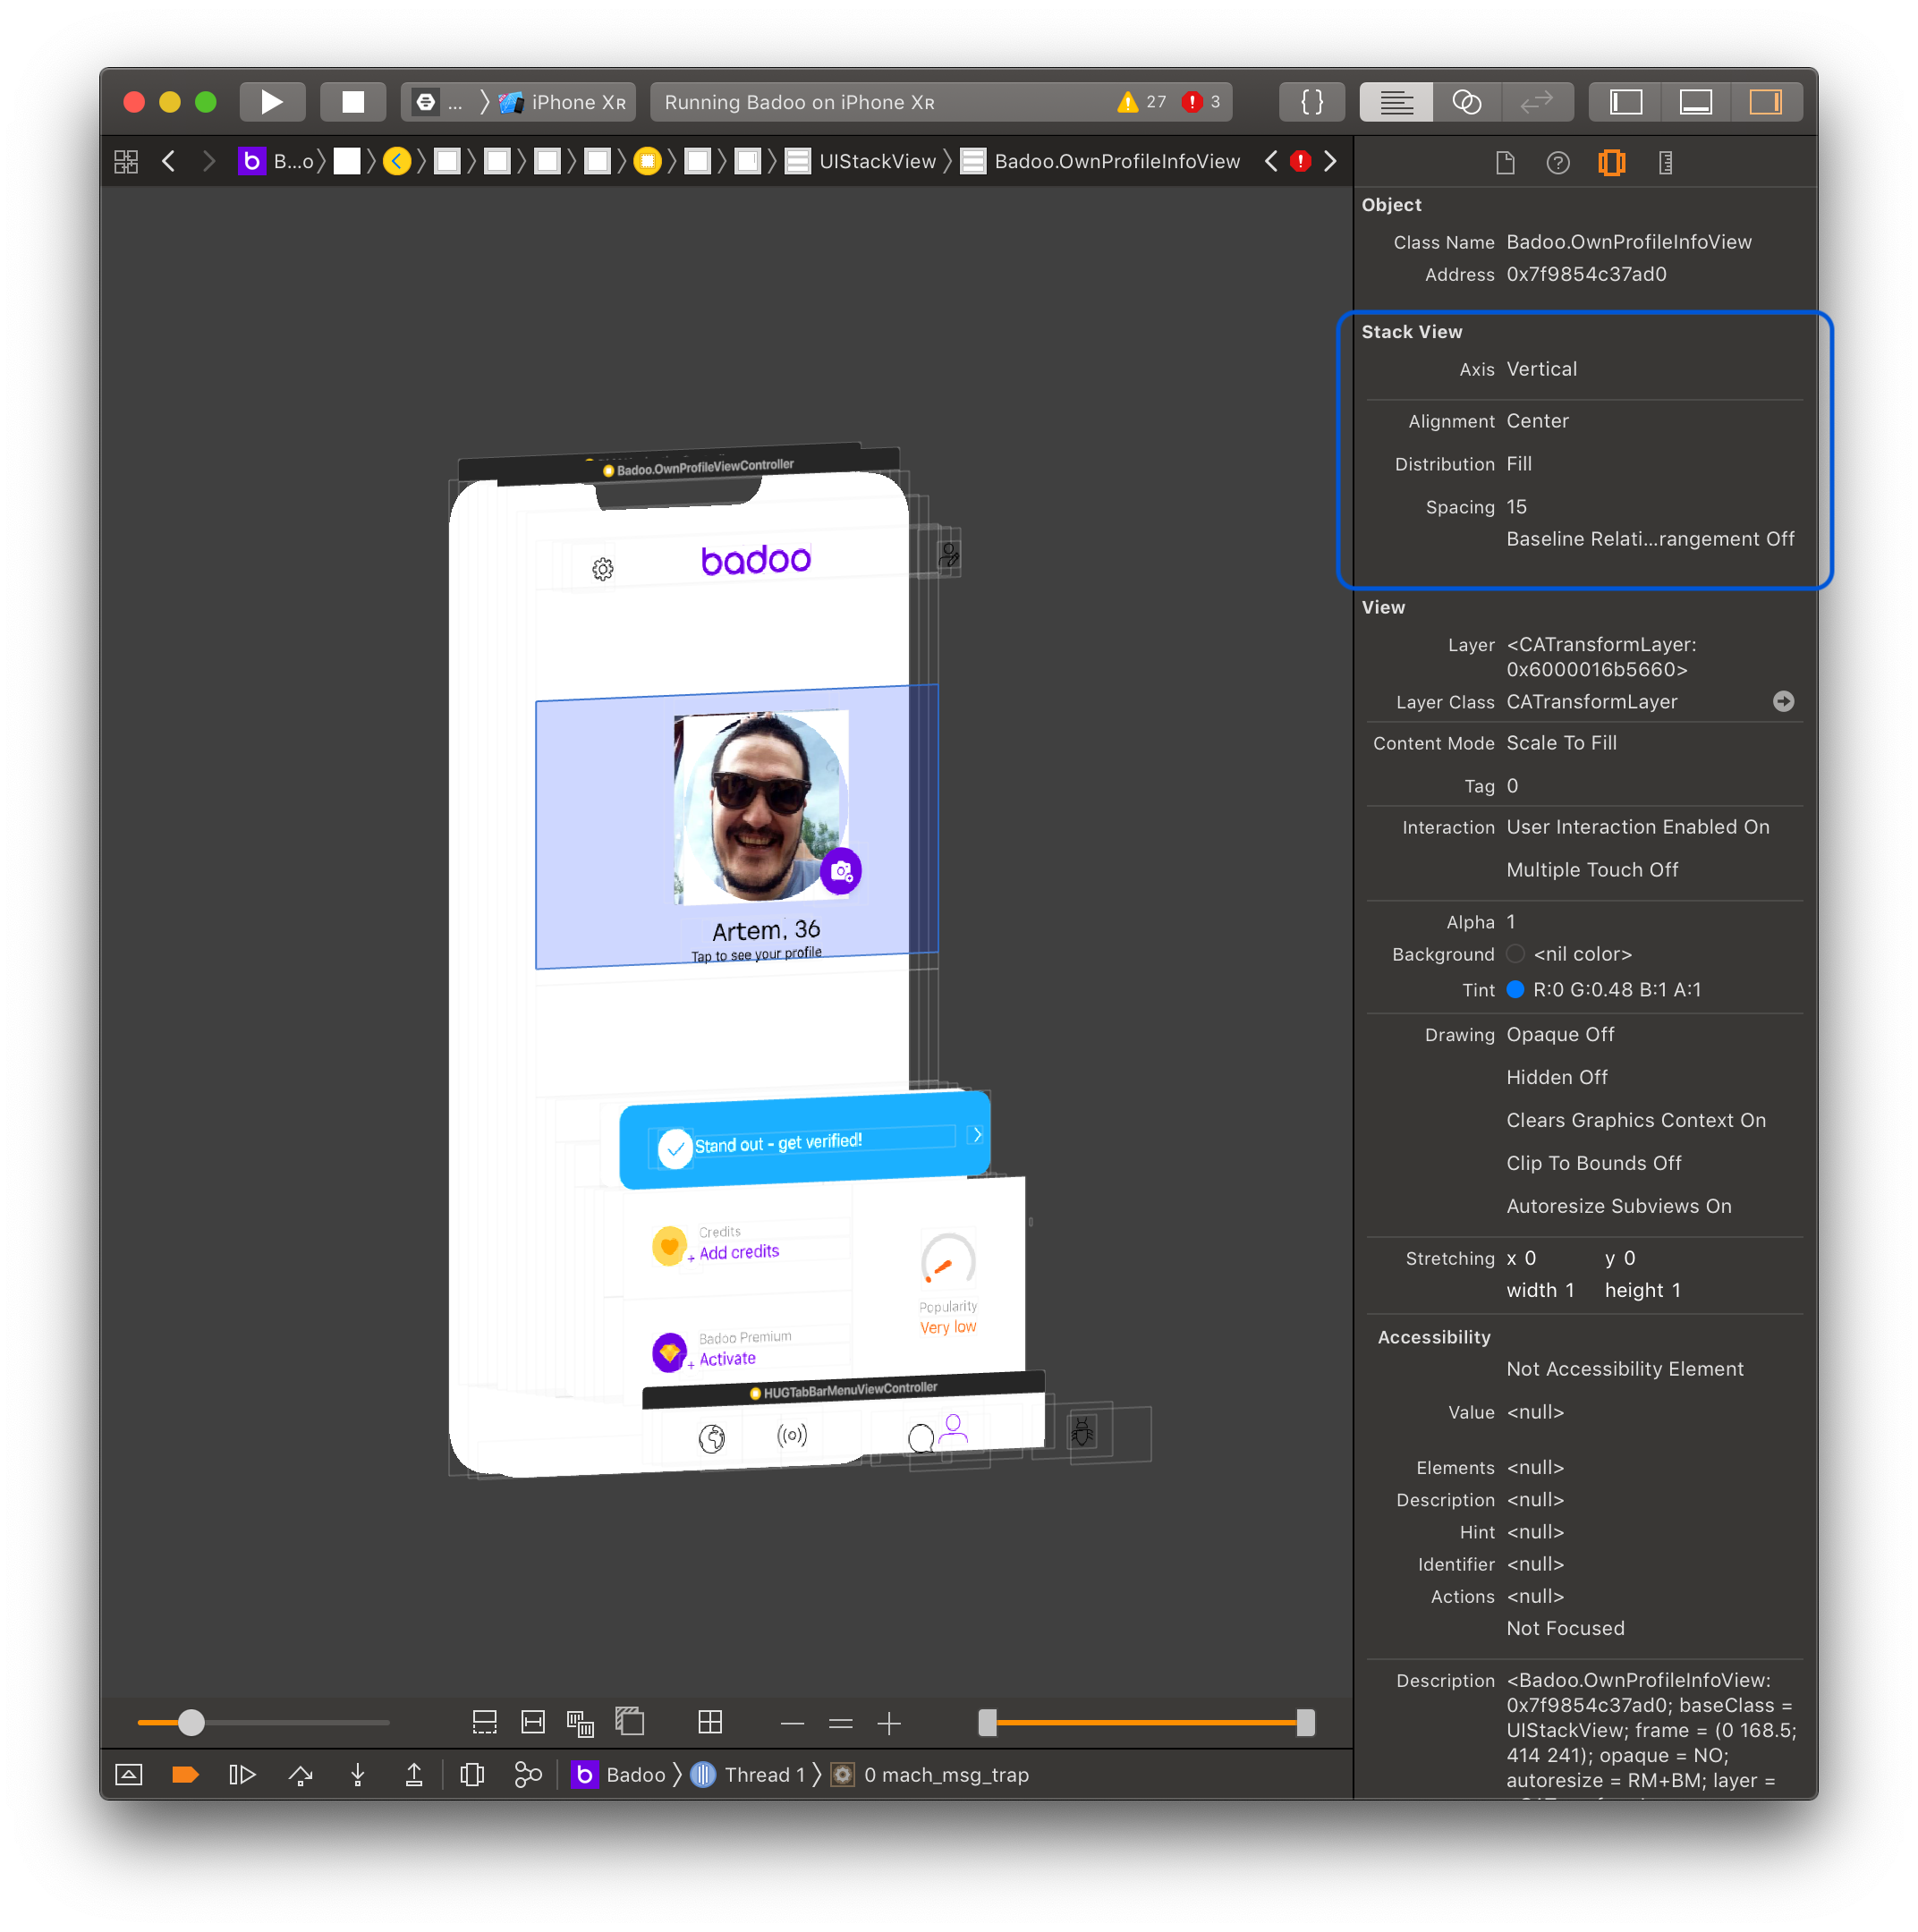Zoom out the canvas
Viewport: 1918px width, 1932px height.
tap(792, 1723)
